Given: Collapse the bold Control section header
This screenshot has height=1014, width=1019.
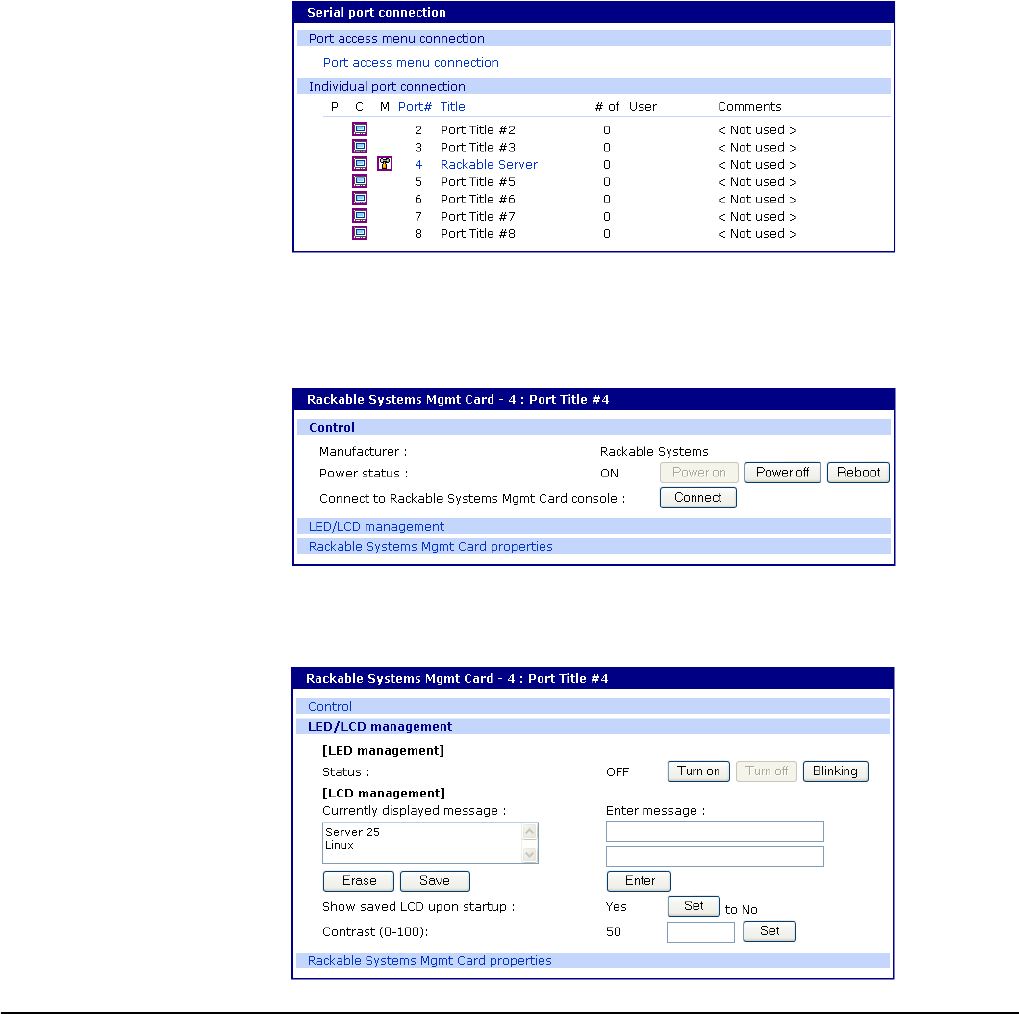Looking at the screenshot, I should tap(593, 427).
